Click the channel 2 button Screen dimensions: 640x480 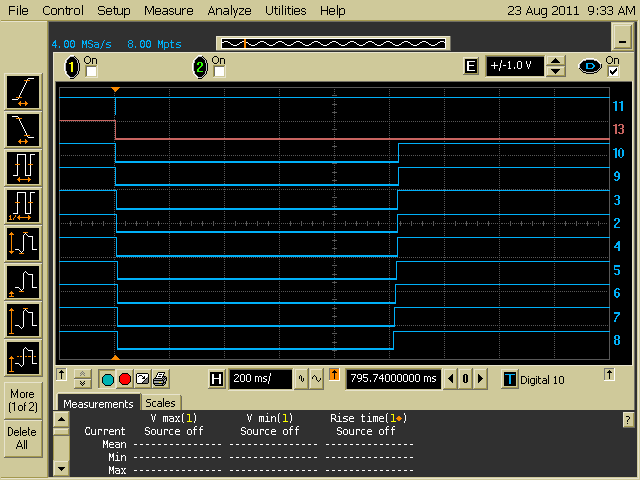[x=200, y=67]
